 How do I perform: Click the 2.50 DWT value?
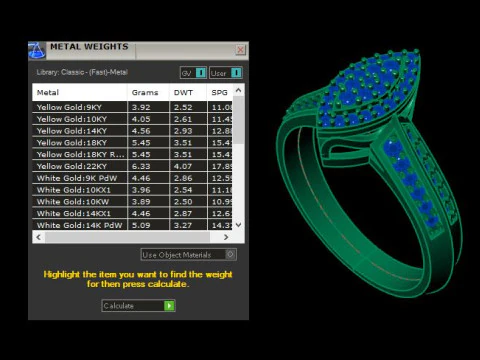tap(183, 202)
